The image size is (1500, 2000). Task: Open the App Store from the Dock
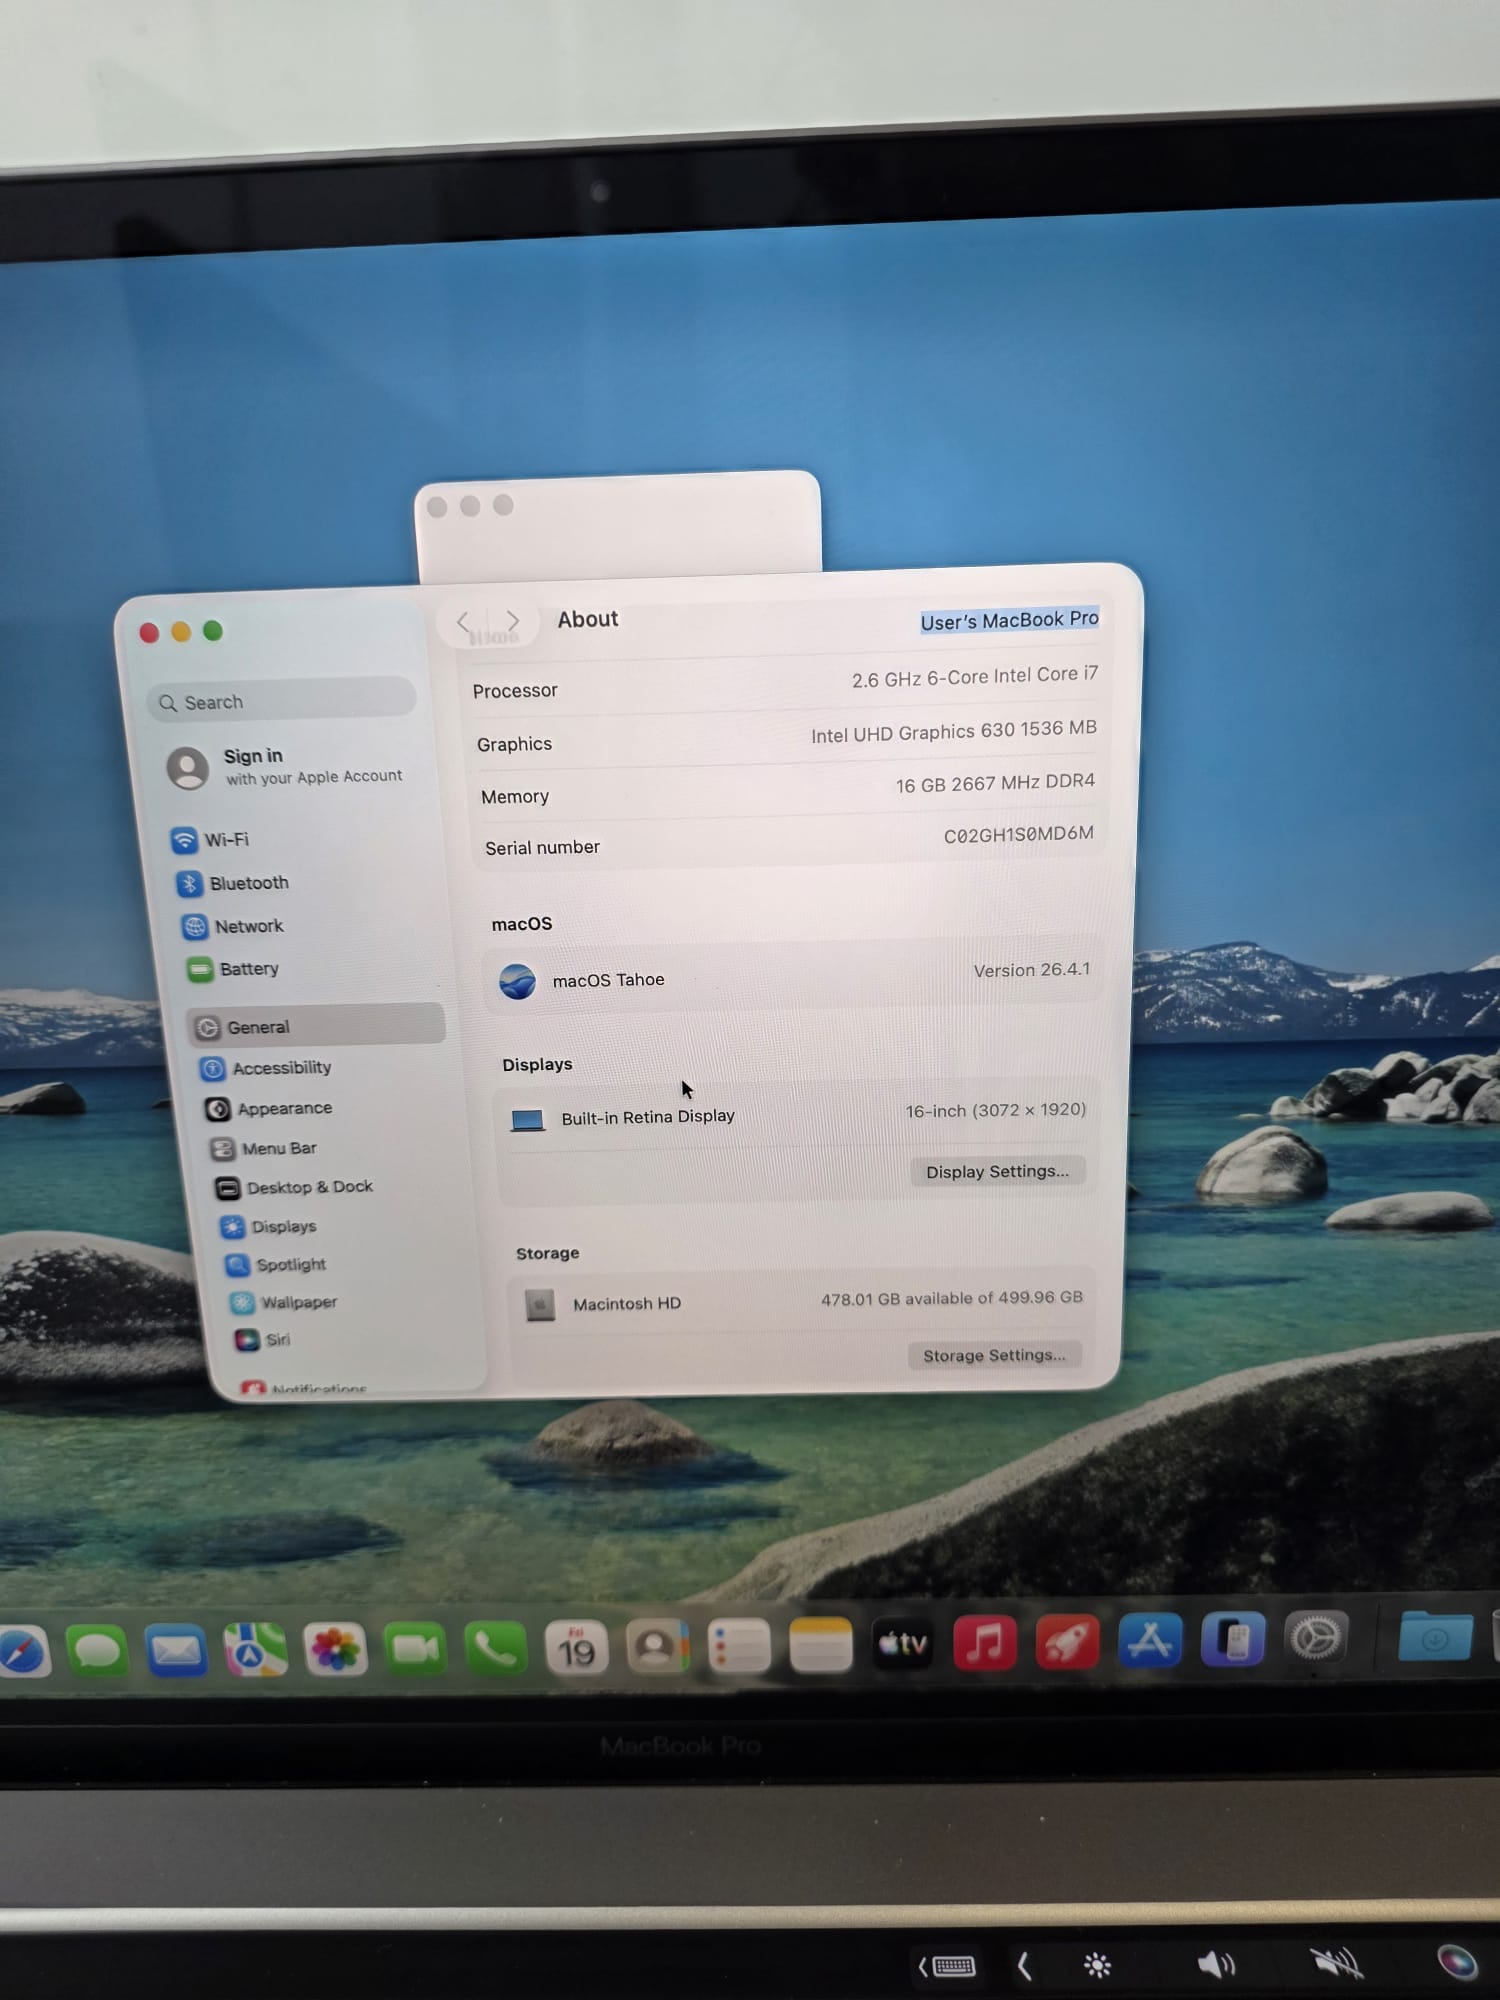click(x=1150, y=1640)
